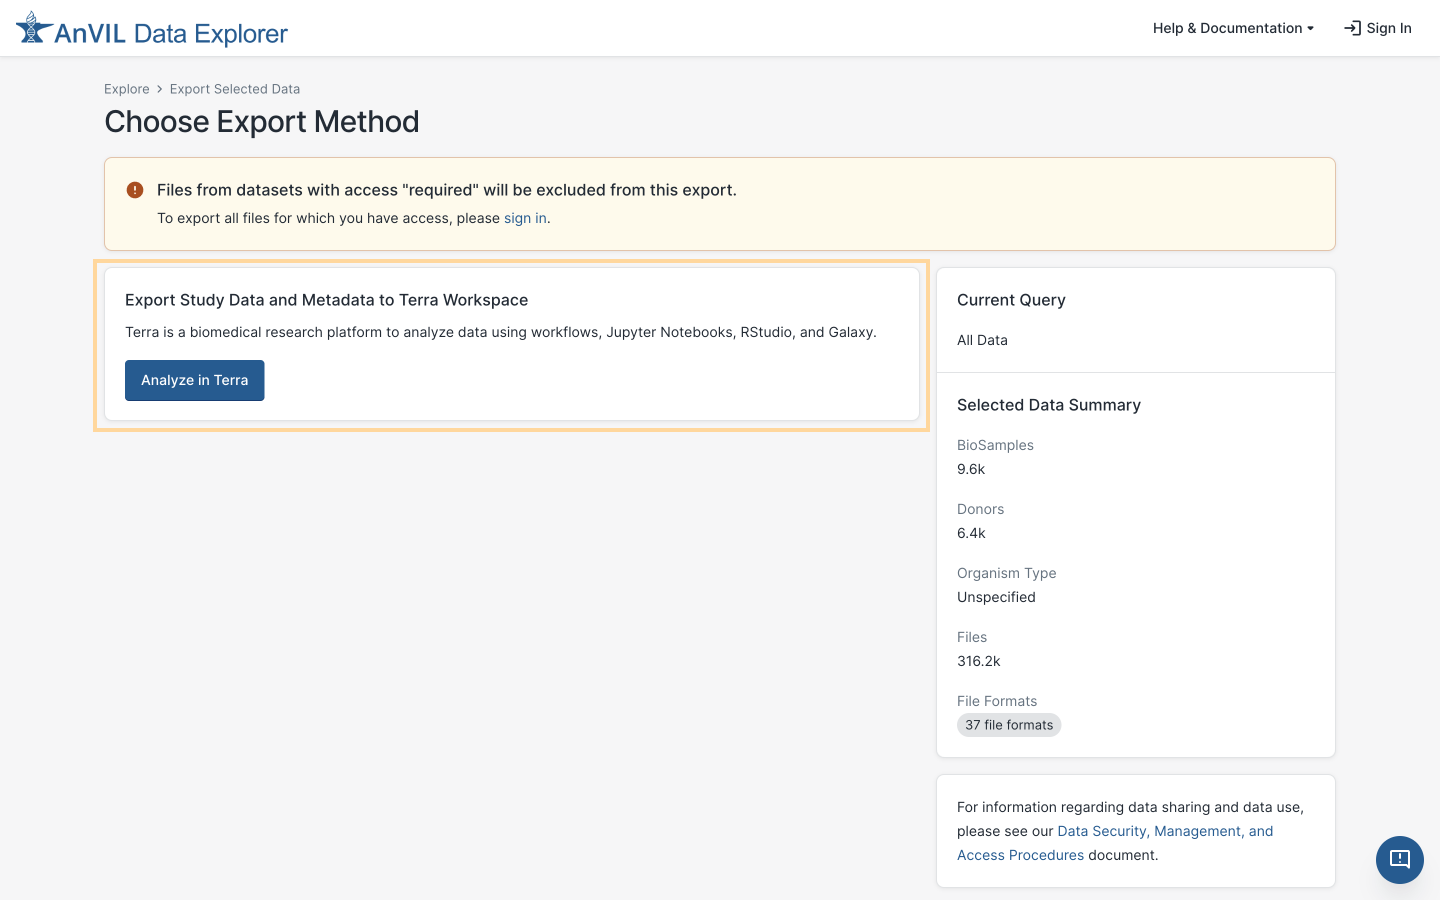Go to the Explore breadcrumb
Viewport: 1440px width, 900px height.
pyautogui.click(x=127, y=89)
